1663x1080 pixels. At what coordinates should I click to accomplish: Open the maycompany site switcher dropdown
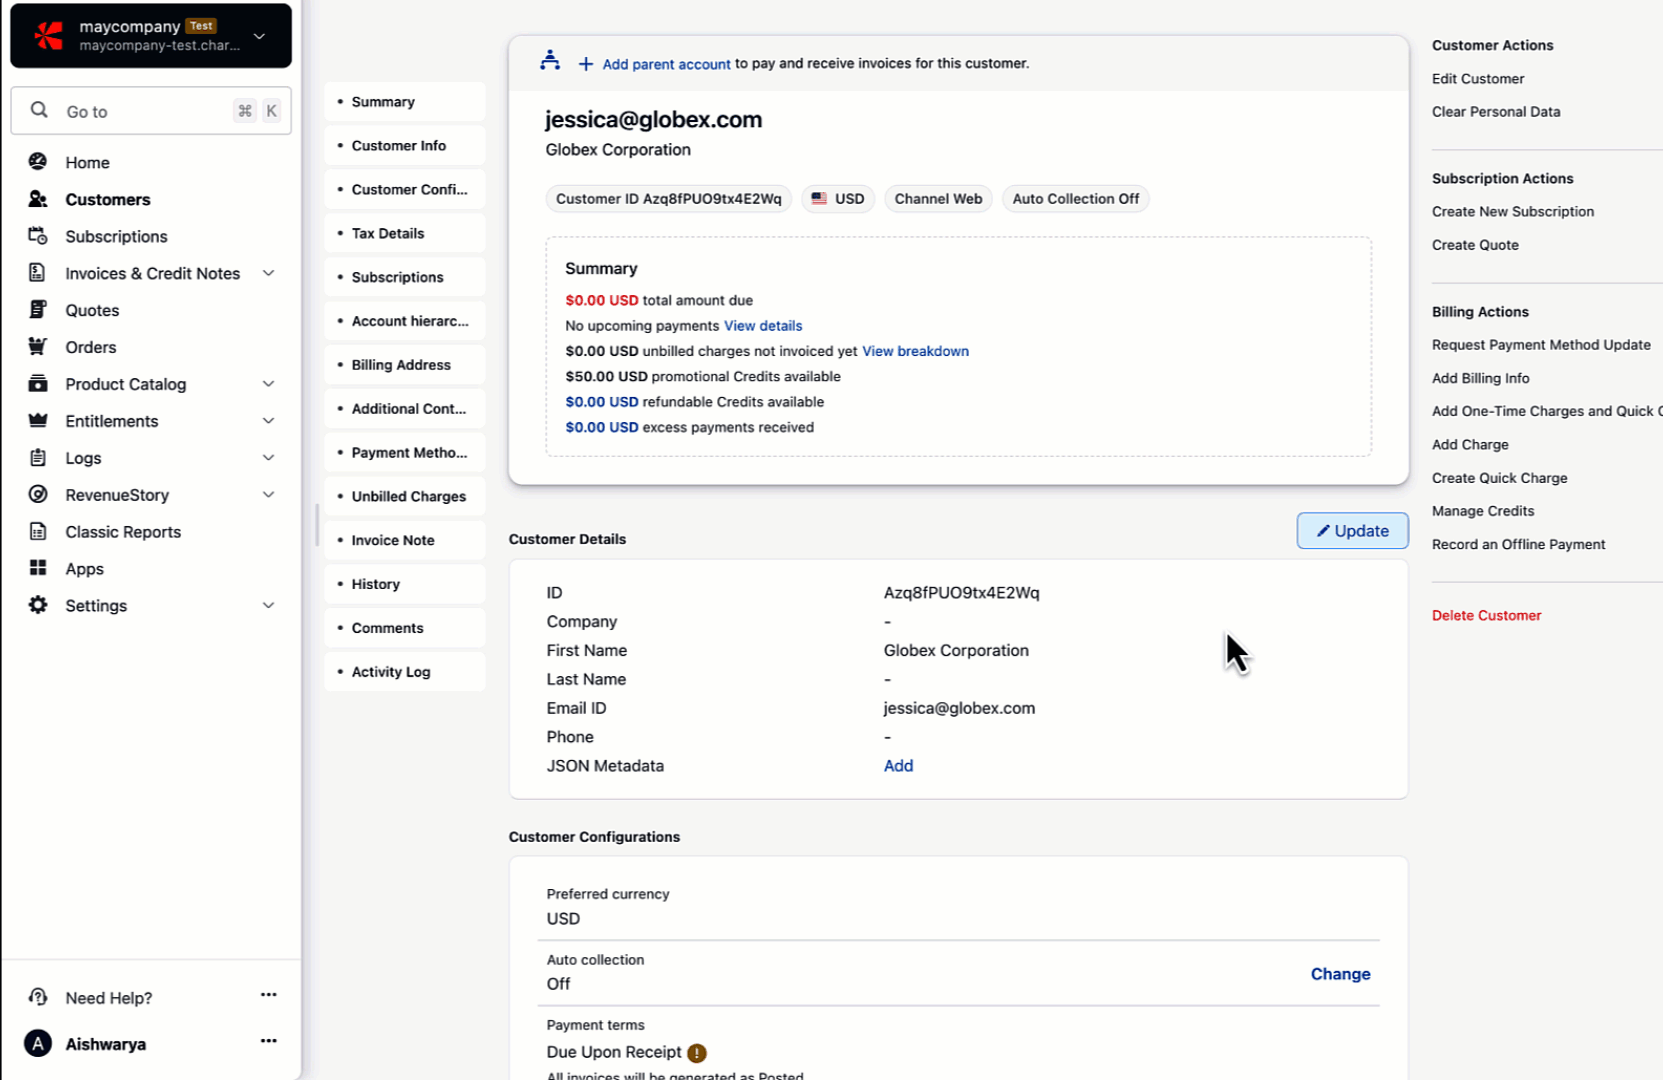[x=259, y=36]
